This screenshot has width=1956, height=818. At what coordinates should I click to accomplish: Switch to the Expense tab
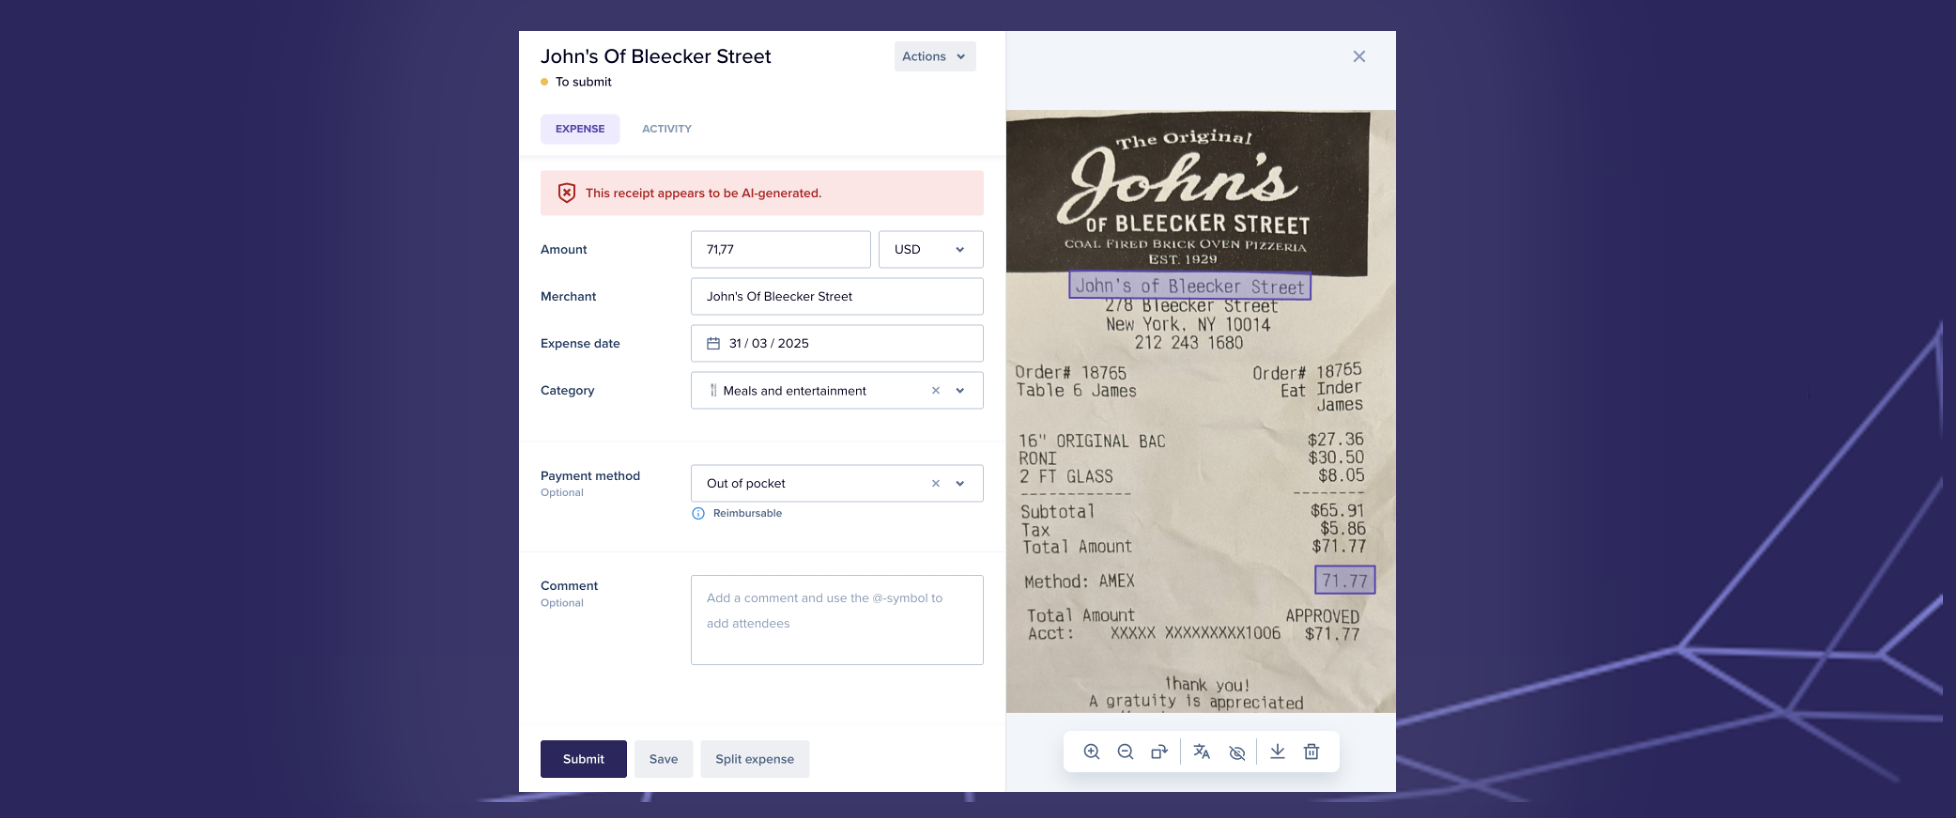point(580,129)
